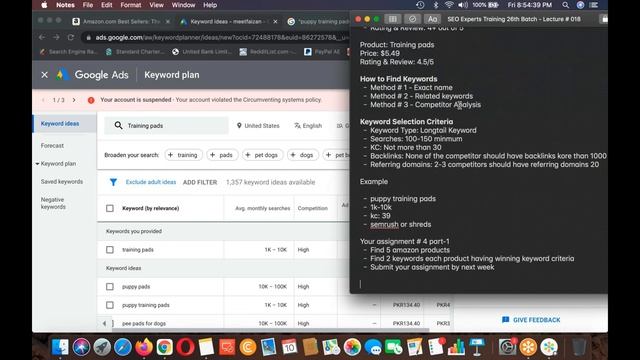This screenshot has height=360, width=640.
Task: Open the Format menu
Action: [131, 5]
